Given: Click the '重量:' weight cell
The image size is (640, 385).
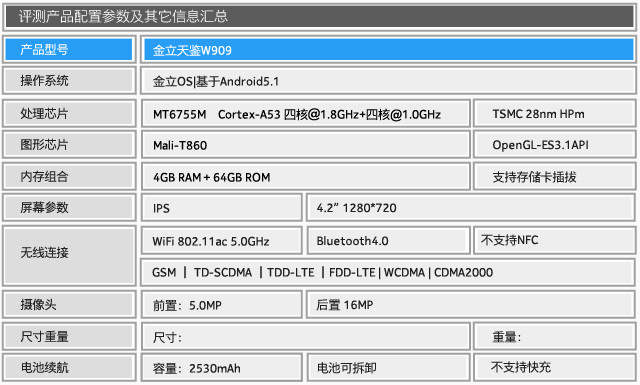Looking at the screenshot, I should click(555, 336).
